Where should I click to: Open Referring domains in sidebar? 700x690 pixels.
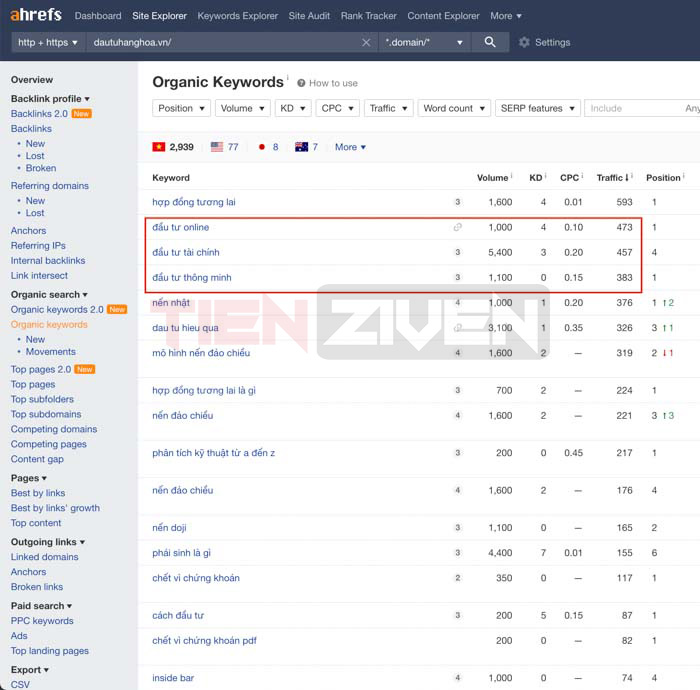[x=50, y=186]
